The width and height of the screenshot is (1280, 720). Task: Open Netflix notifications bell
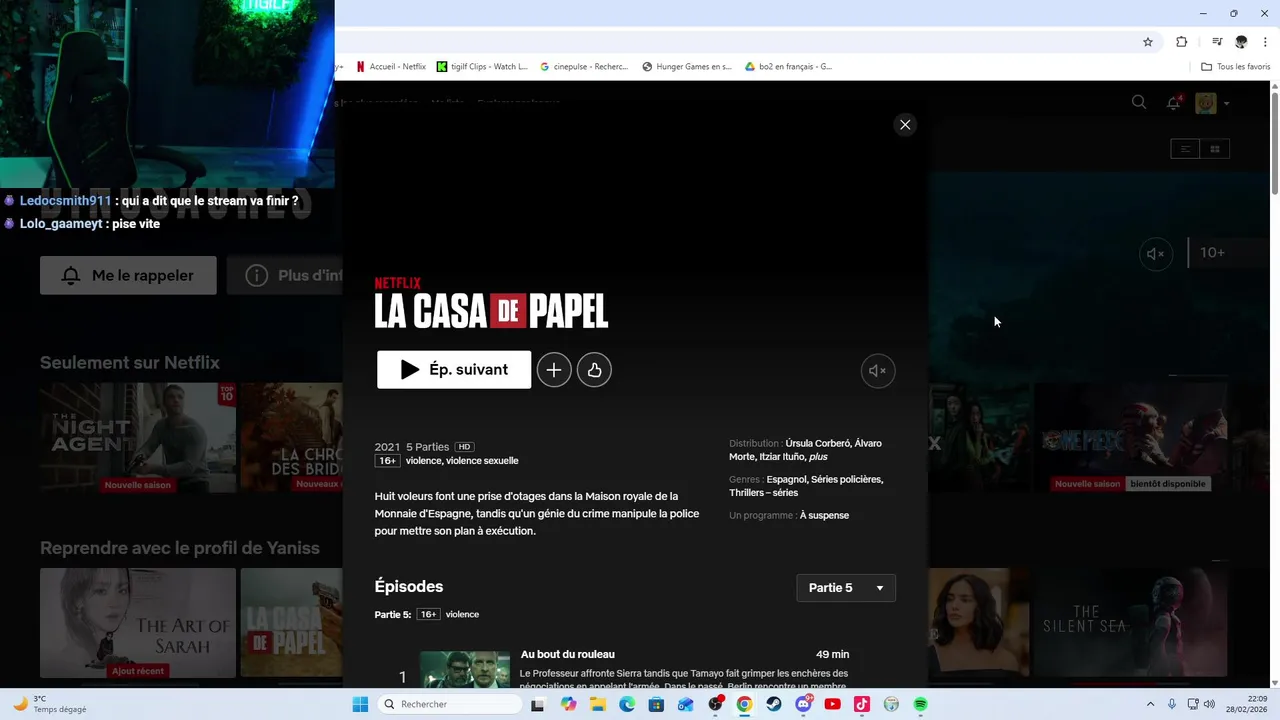tap(1174, 103)
